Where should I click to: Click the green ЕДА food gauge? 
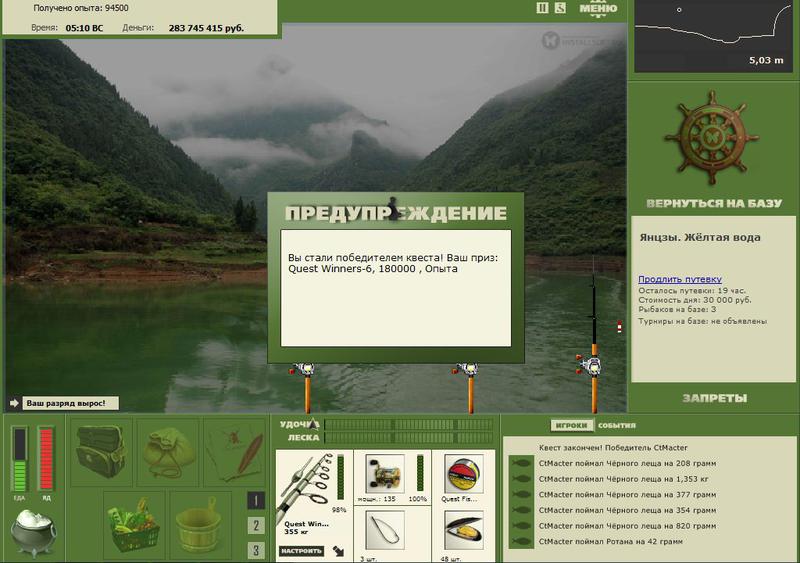[20, 459]
